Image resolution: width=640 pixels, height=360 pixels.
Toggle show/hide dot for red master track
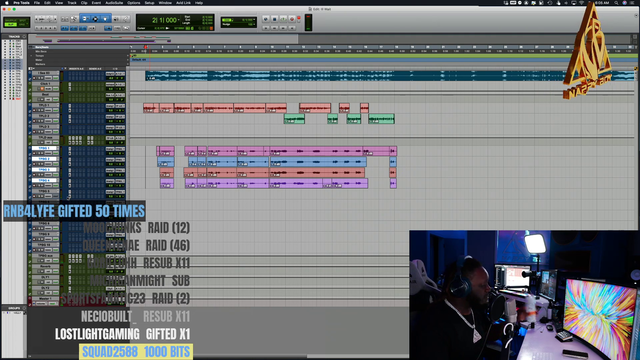[5, 99]
